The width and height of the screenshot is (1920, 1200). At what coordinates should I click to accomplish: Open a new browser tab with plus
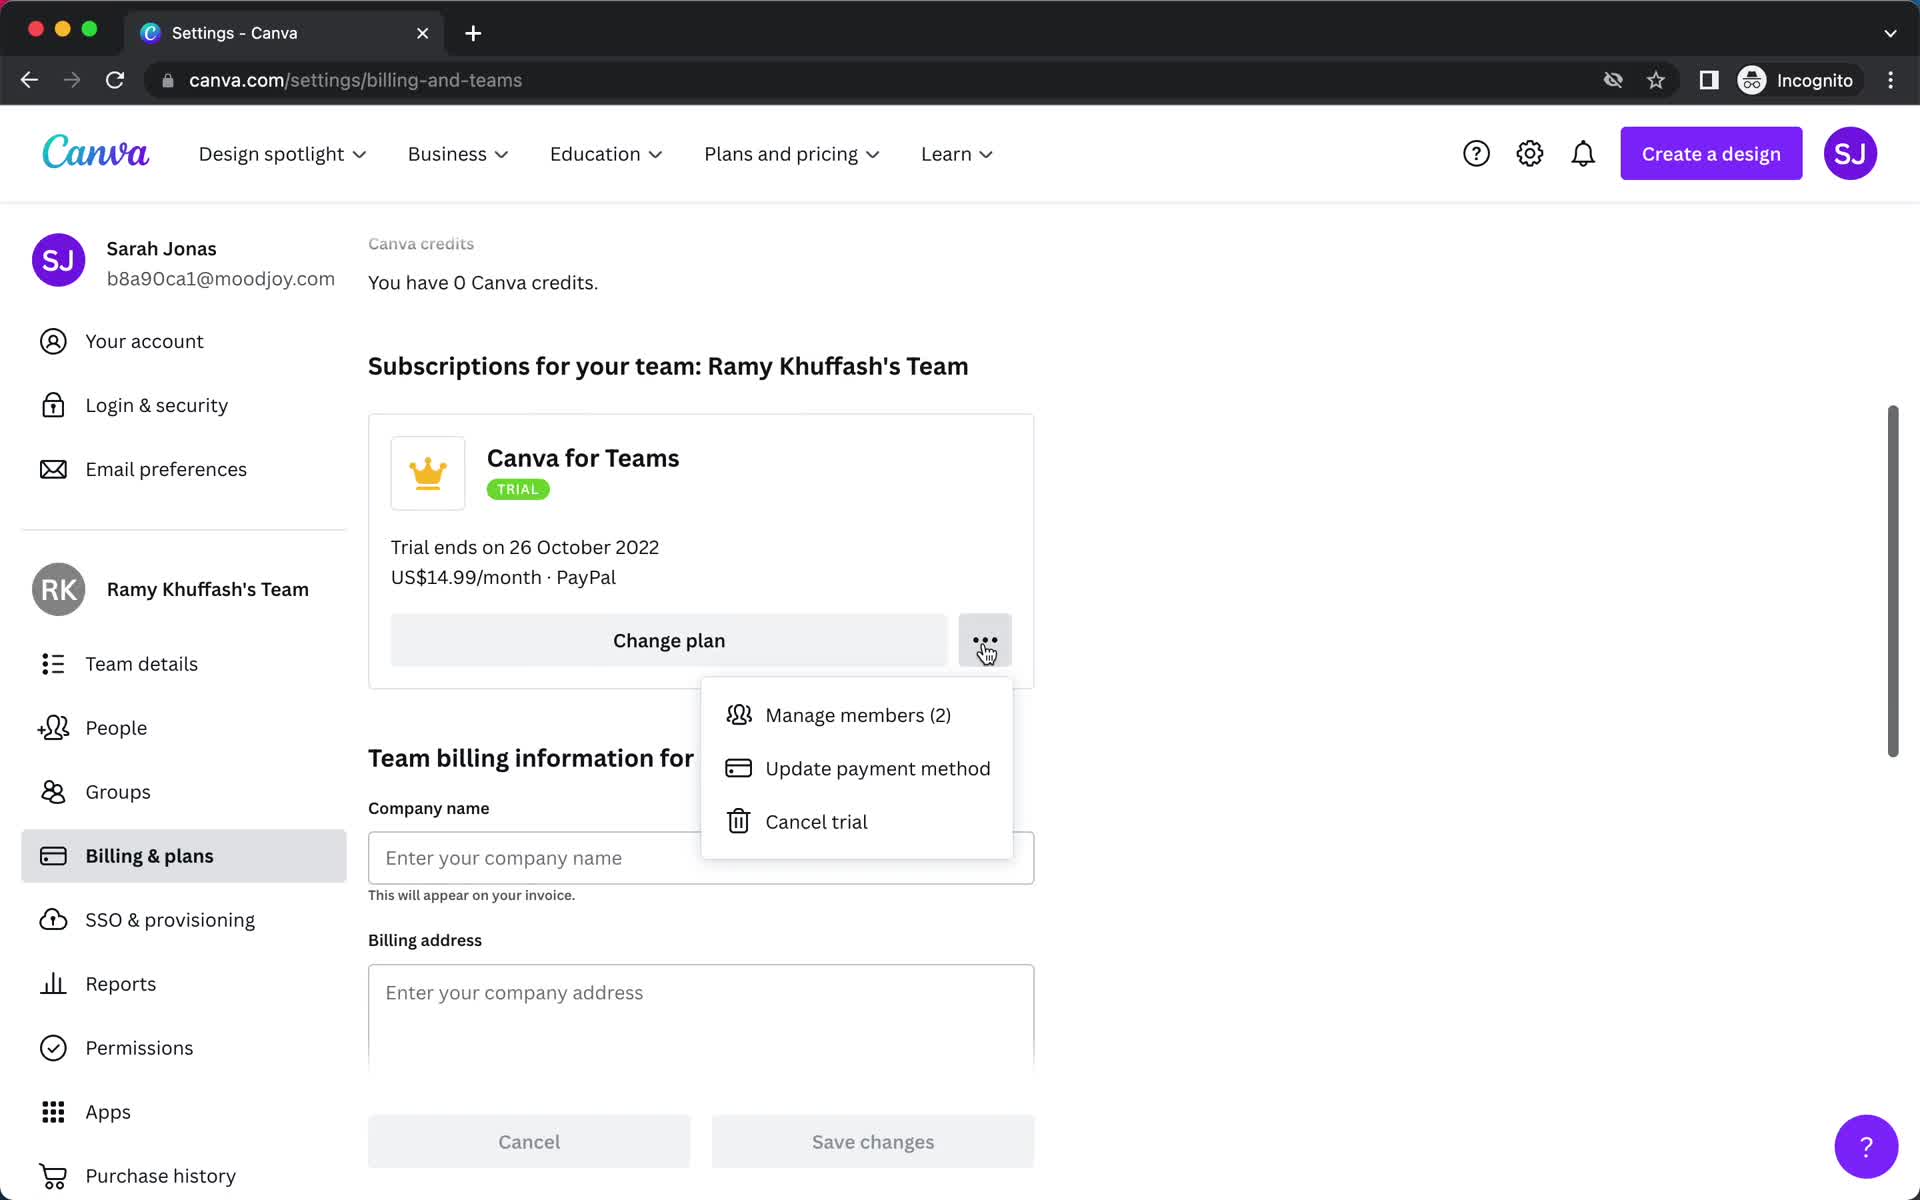473,33
